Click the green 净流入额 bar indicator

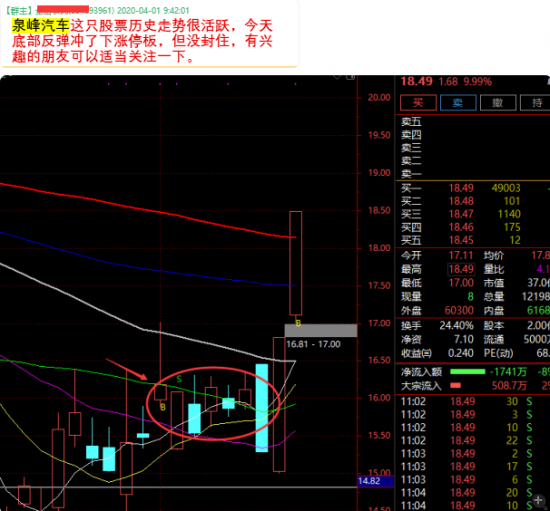click(x=468, y=372)
